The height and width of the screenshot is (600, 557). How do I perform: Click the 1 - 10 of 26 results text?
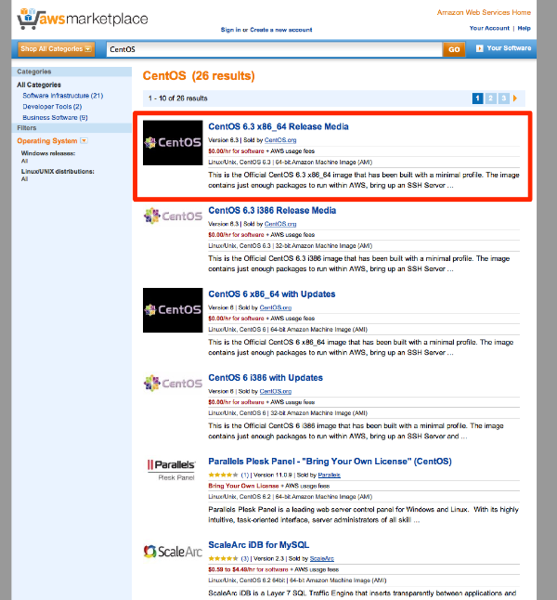(x=178, y=98)
